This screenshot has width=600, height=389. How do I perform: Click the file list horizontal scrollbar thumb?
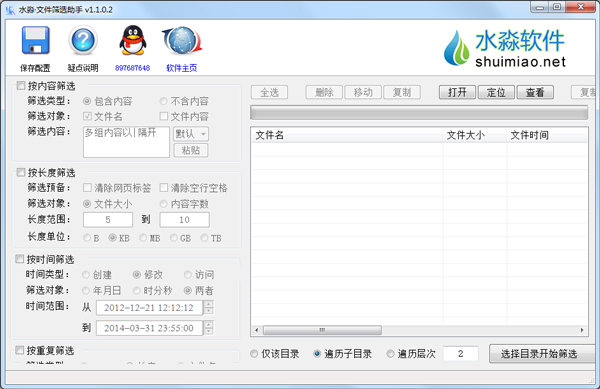[322, 330]
